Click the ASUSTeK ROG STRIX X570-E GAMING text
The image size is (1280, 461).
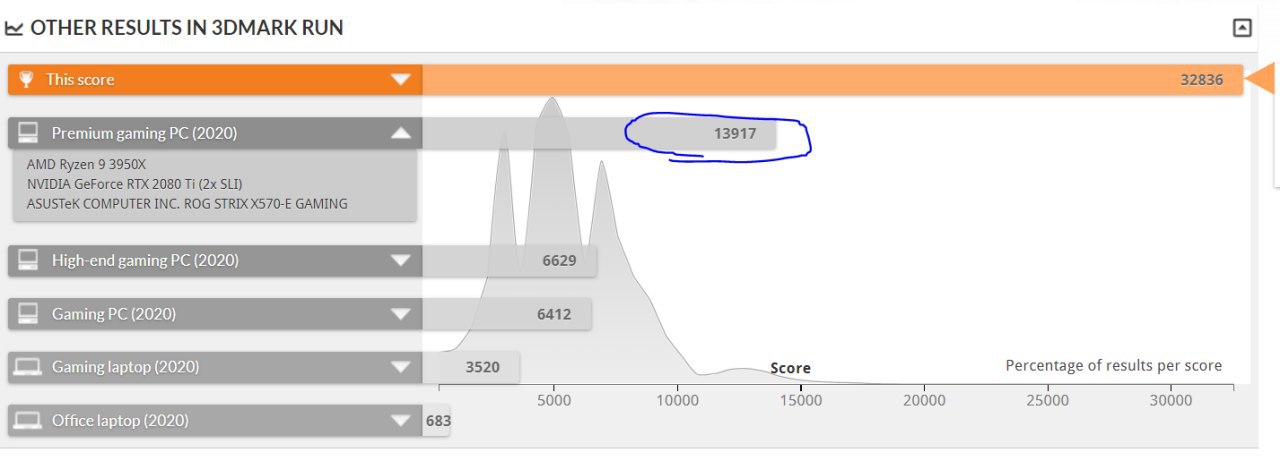pyautogui.click(x=187, y=204)
